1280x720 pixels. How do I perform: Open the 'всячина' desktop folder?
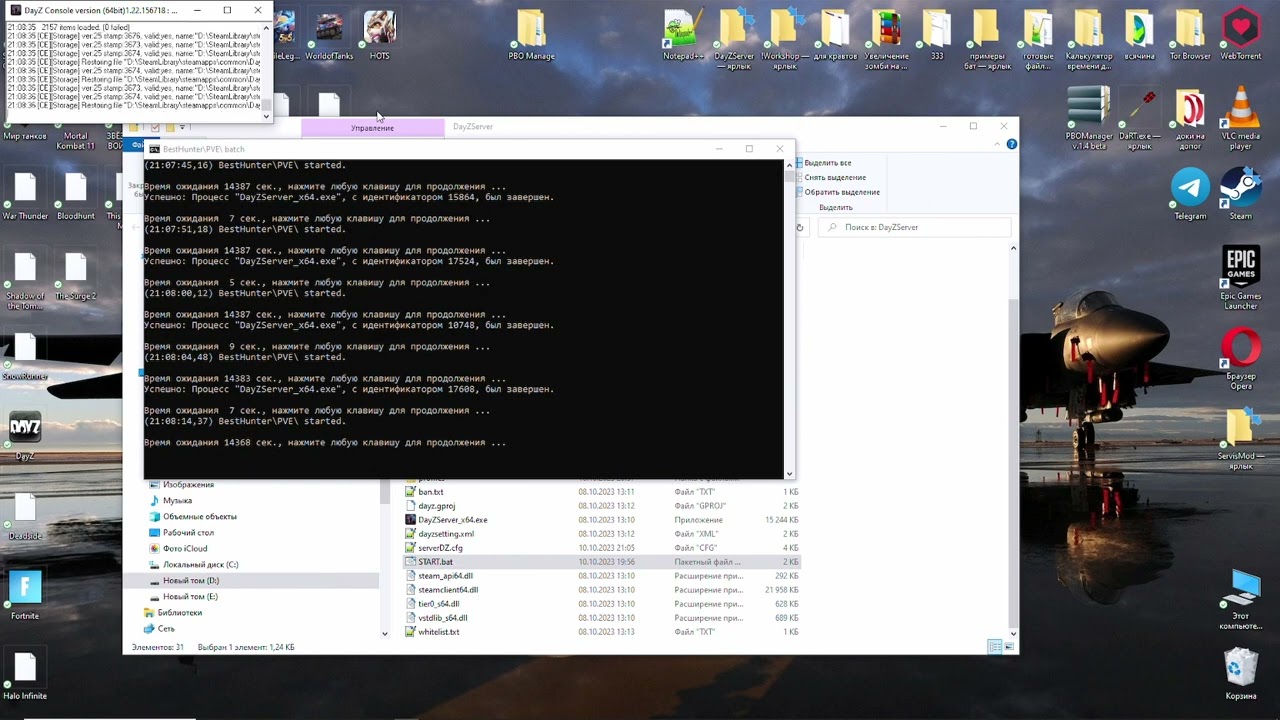1139,35
